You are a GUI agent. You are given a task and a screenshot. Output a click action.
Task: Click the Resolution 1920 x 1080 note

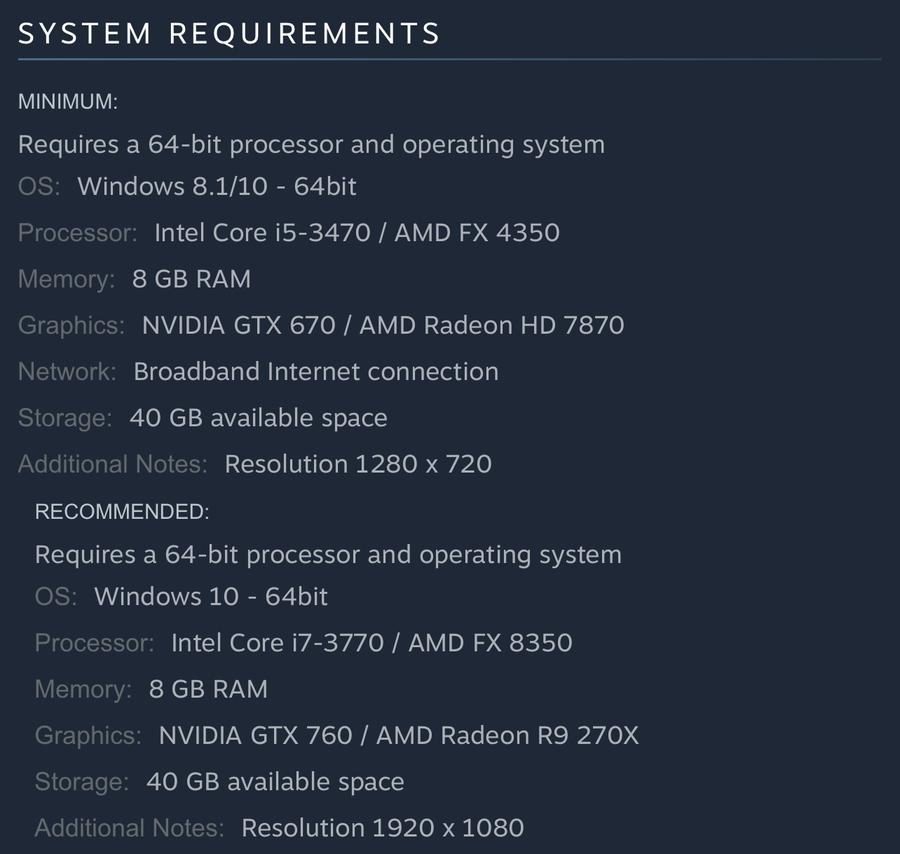382,828
